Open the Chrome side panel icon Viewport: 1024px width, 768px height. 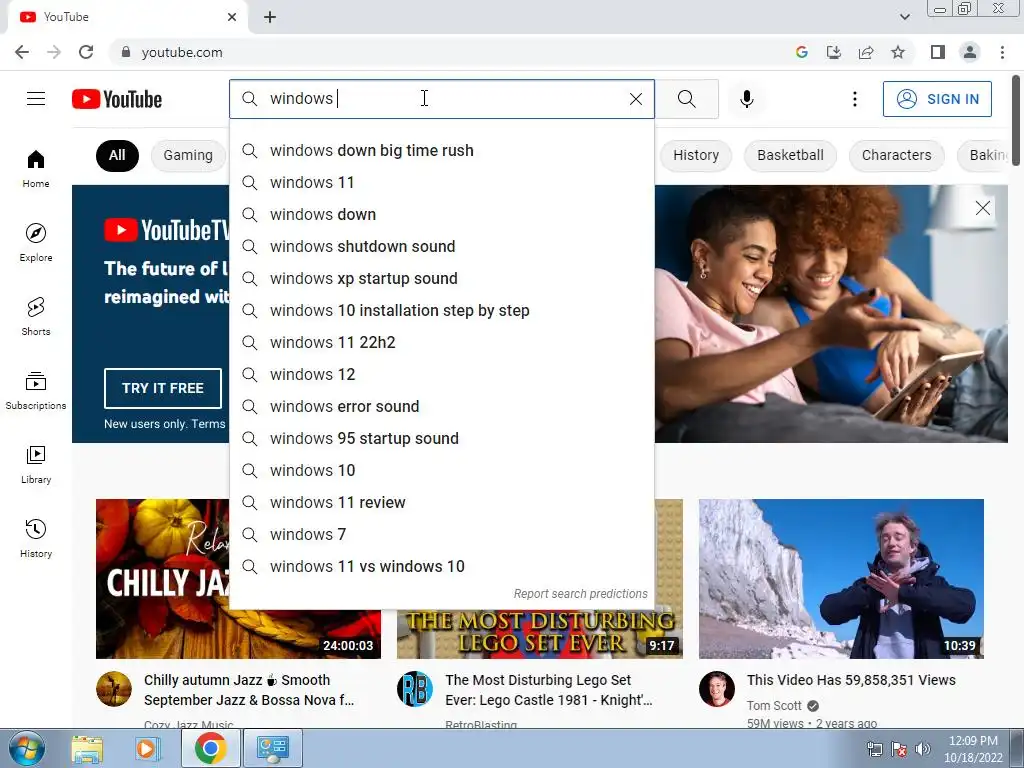938,52
